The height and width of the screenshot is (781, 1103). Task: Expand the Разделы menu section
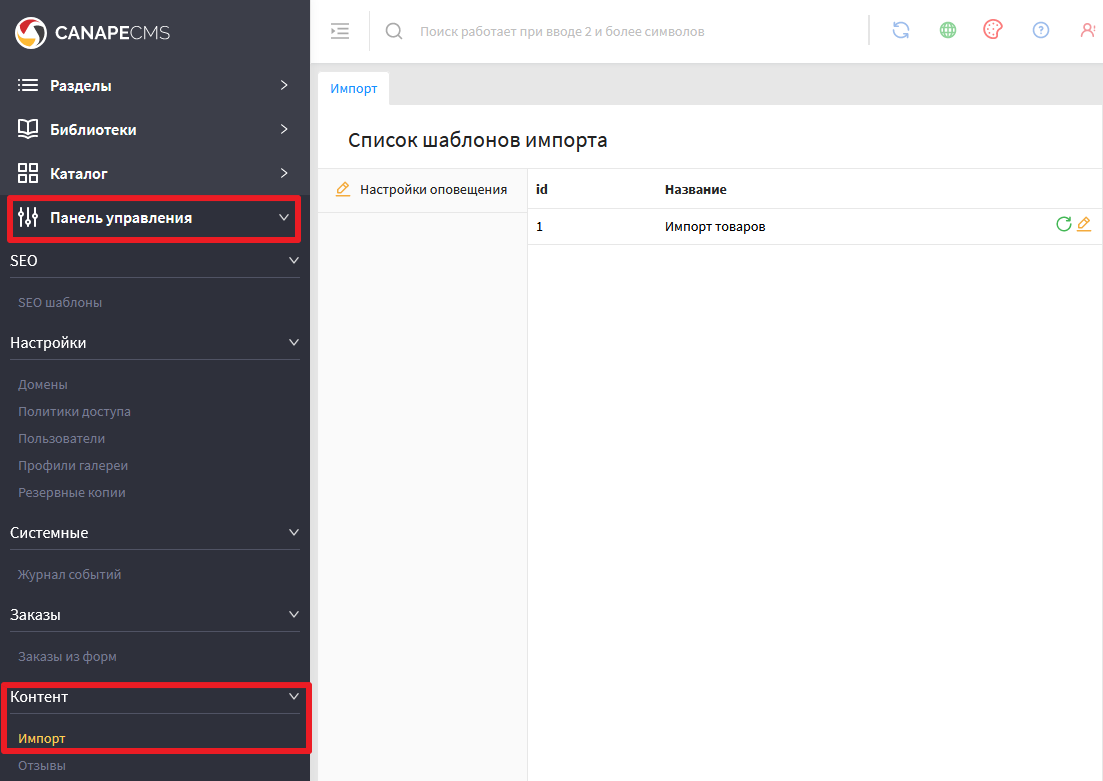click(x=153, y=86)
